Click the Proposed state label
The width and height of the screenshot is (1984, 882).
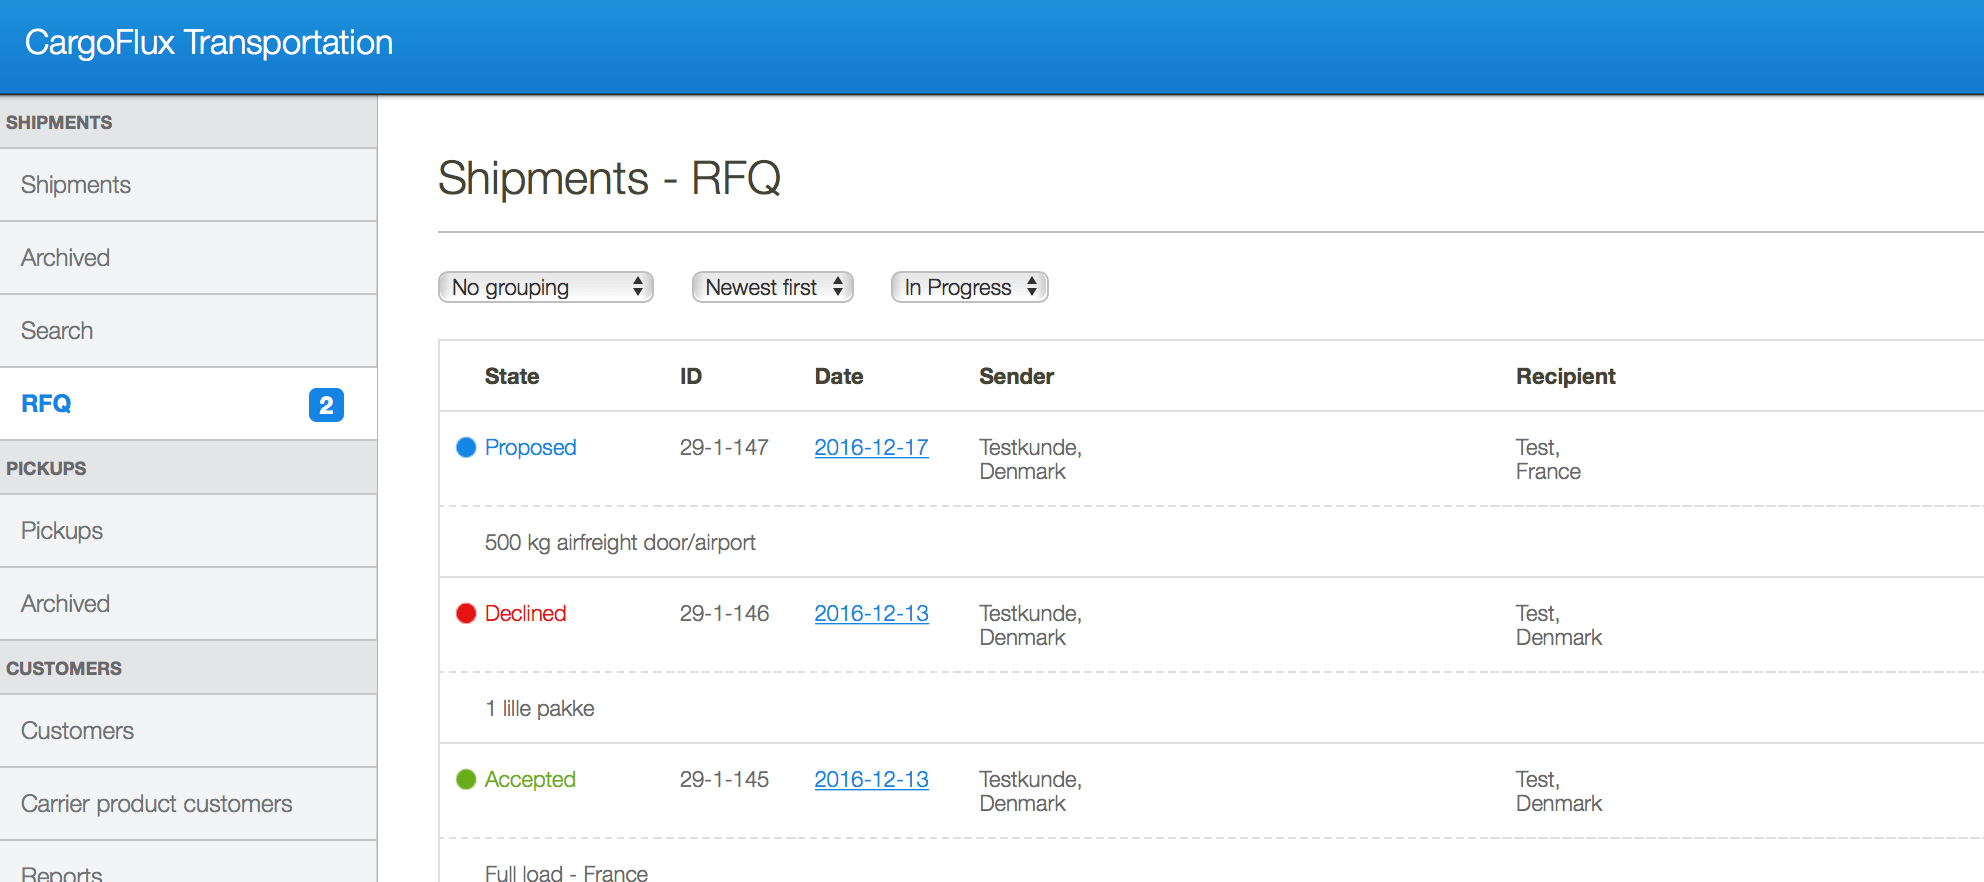click(530, 447)
